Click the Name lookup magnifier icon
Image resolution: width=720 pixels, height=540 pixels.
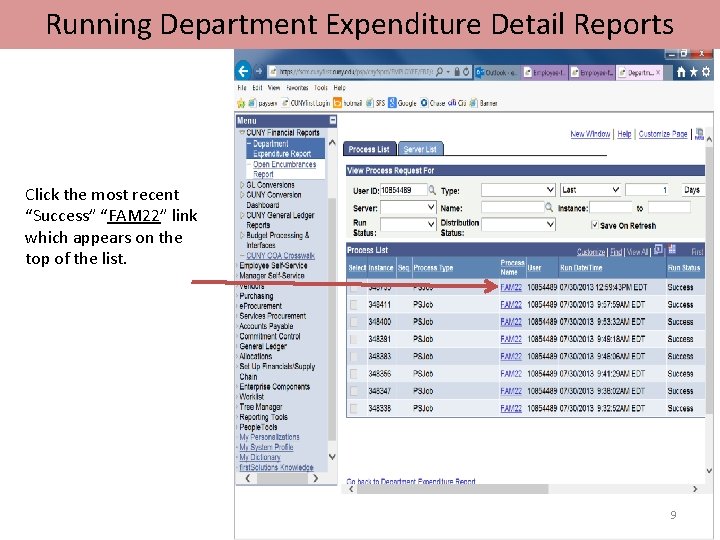click(549, 207)
